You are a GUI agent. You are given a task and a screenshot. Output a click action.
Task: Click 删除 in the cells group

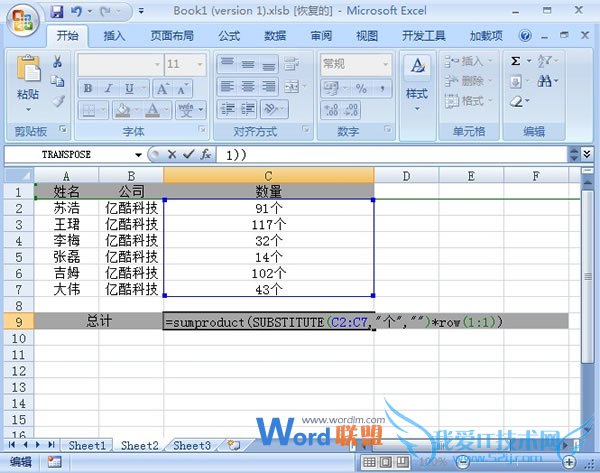(x=468, y=81)
